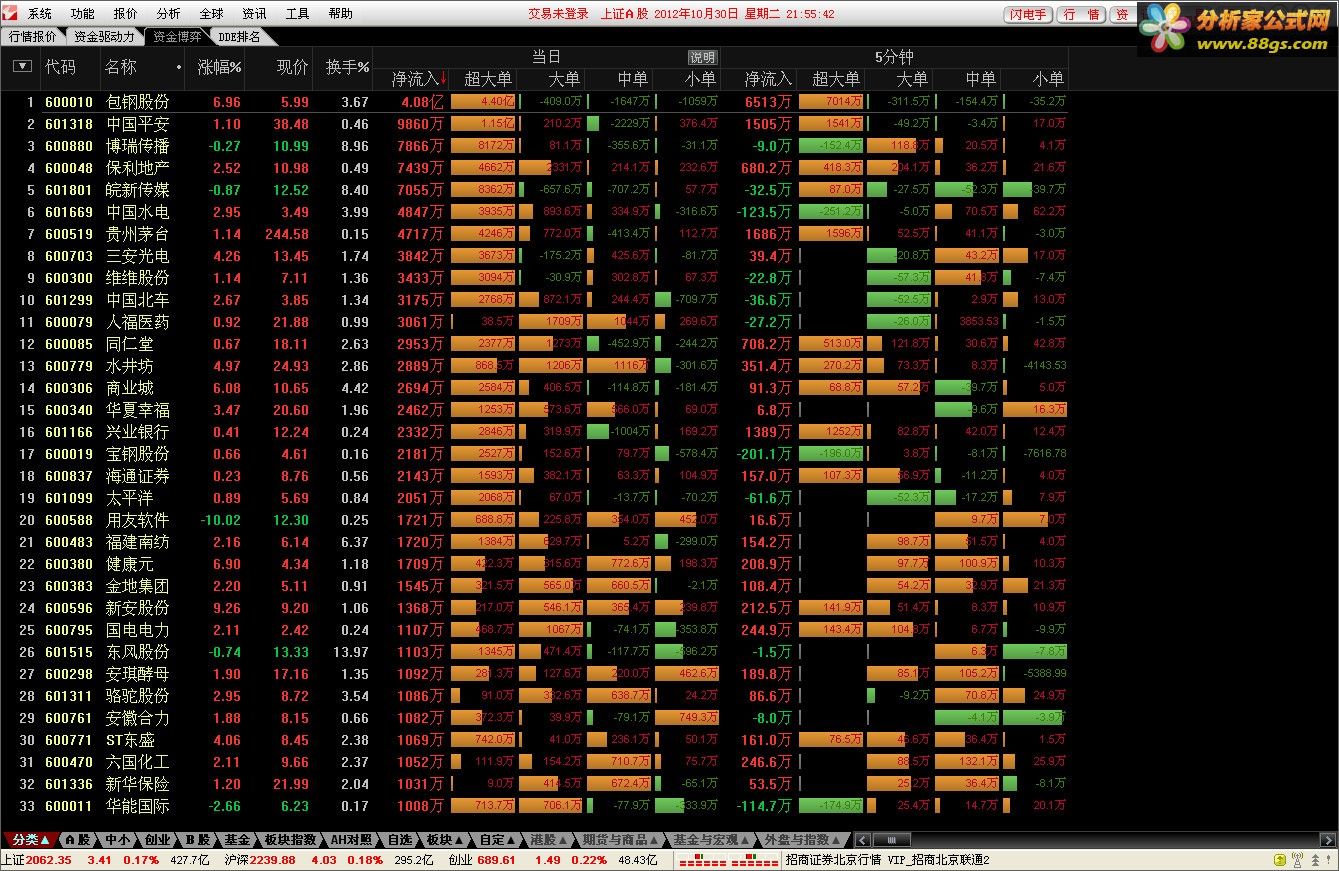Select the 资金博弈 tab
Viewport: 1339px width, 871px height.
click(x=178, y=36)
